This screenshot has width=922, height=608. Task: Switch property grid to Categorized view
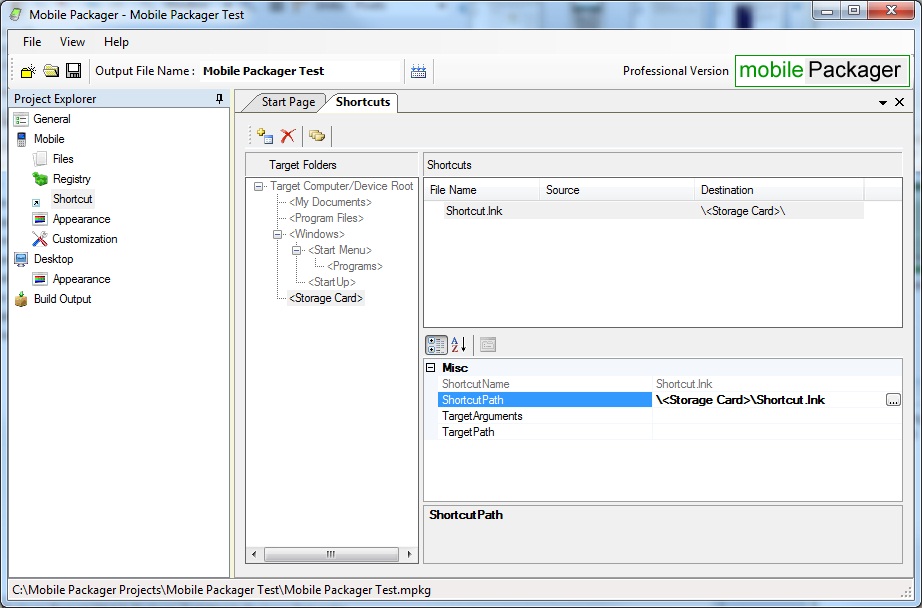[436, 345]
